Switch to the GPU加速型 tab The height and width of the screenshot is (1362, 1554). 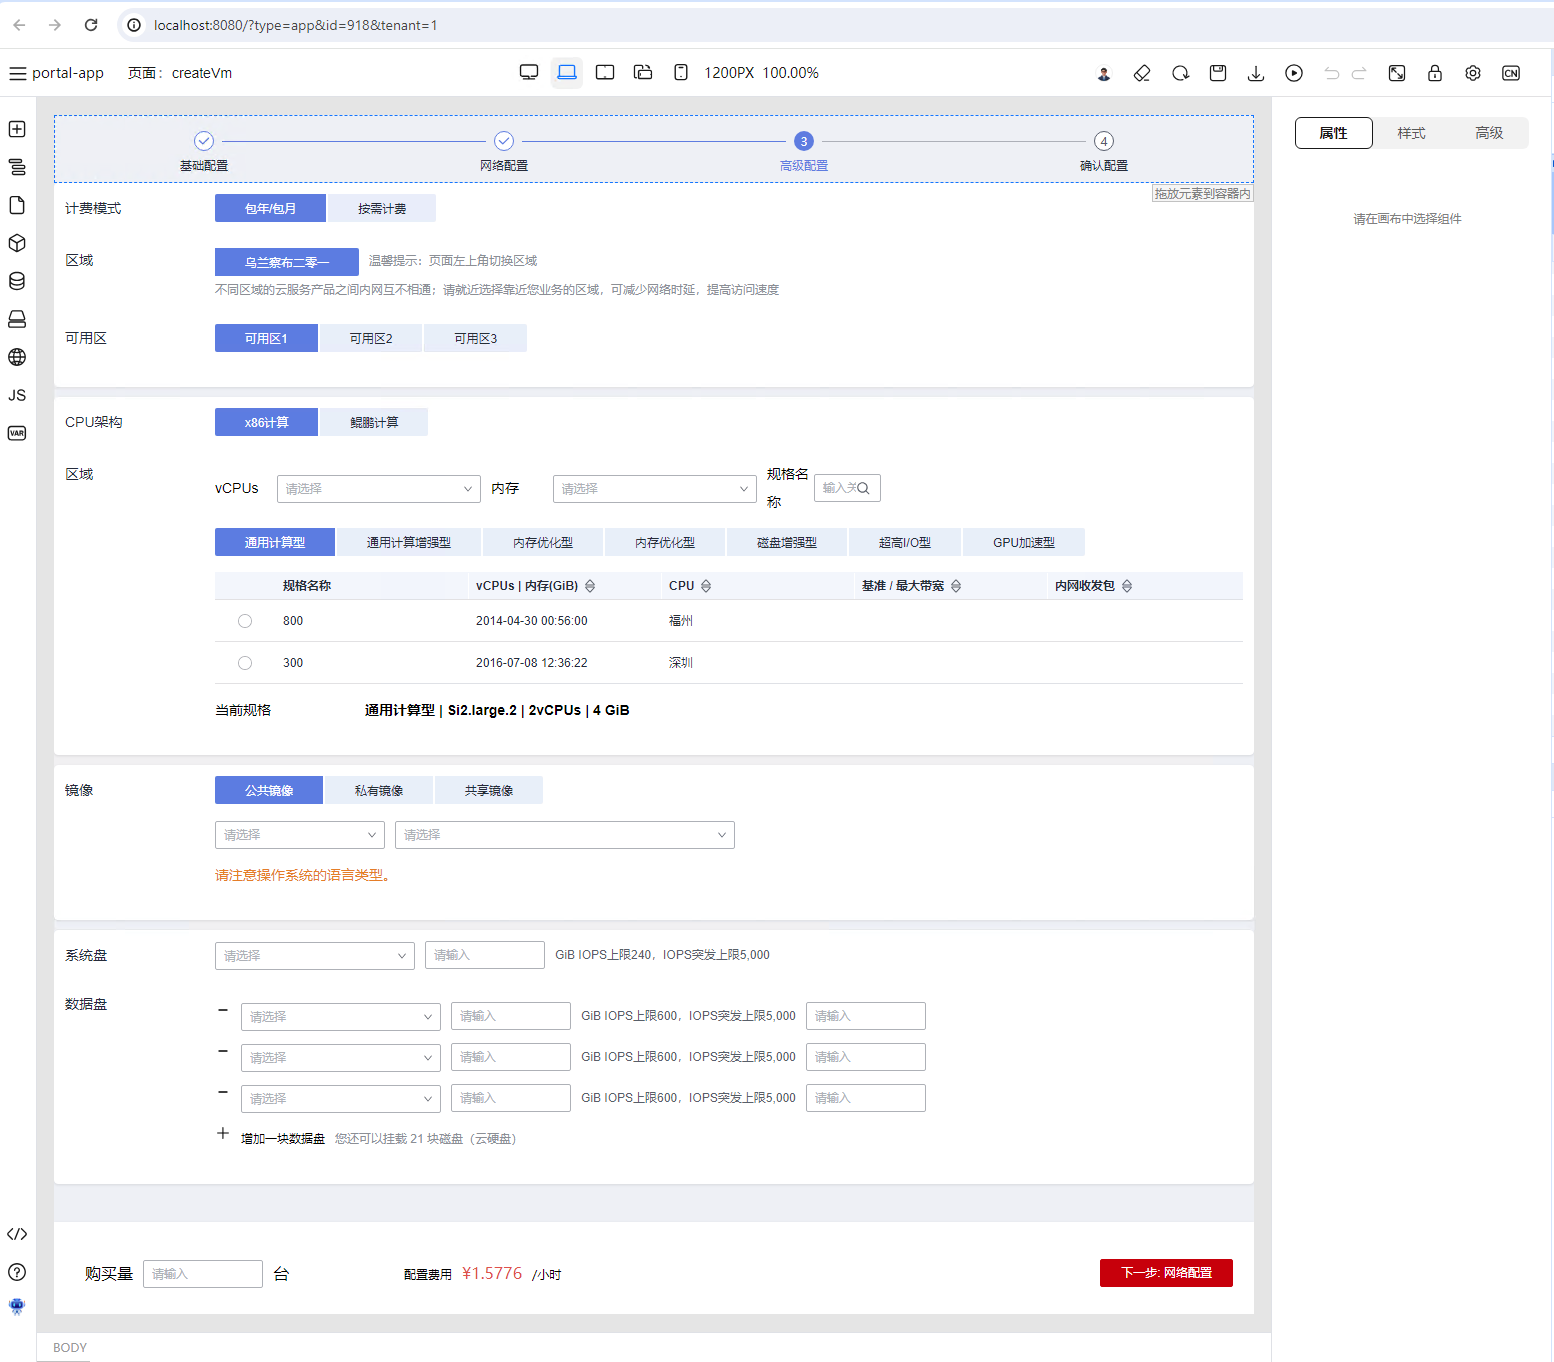point(1024,542)
